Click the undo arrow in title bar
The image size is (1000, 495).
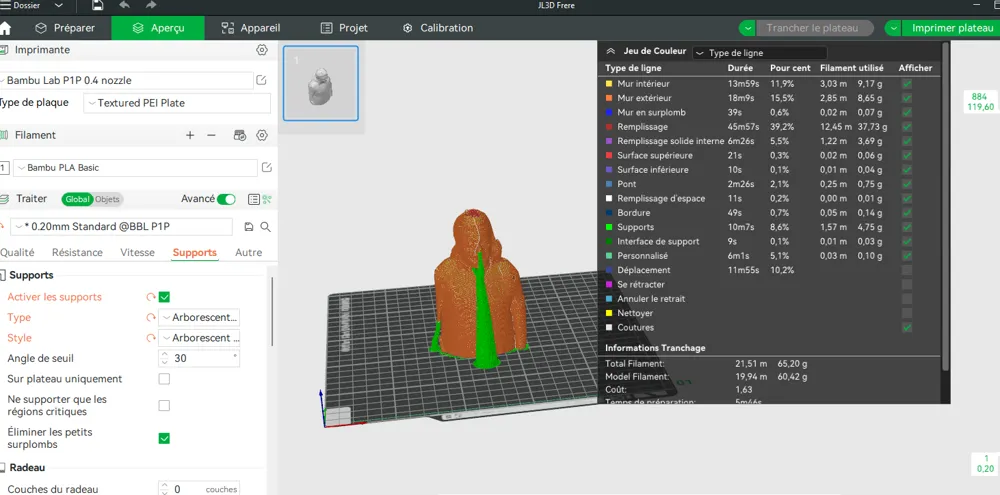click(124, 6)
